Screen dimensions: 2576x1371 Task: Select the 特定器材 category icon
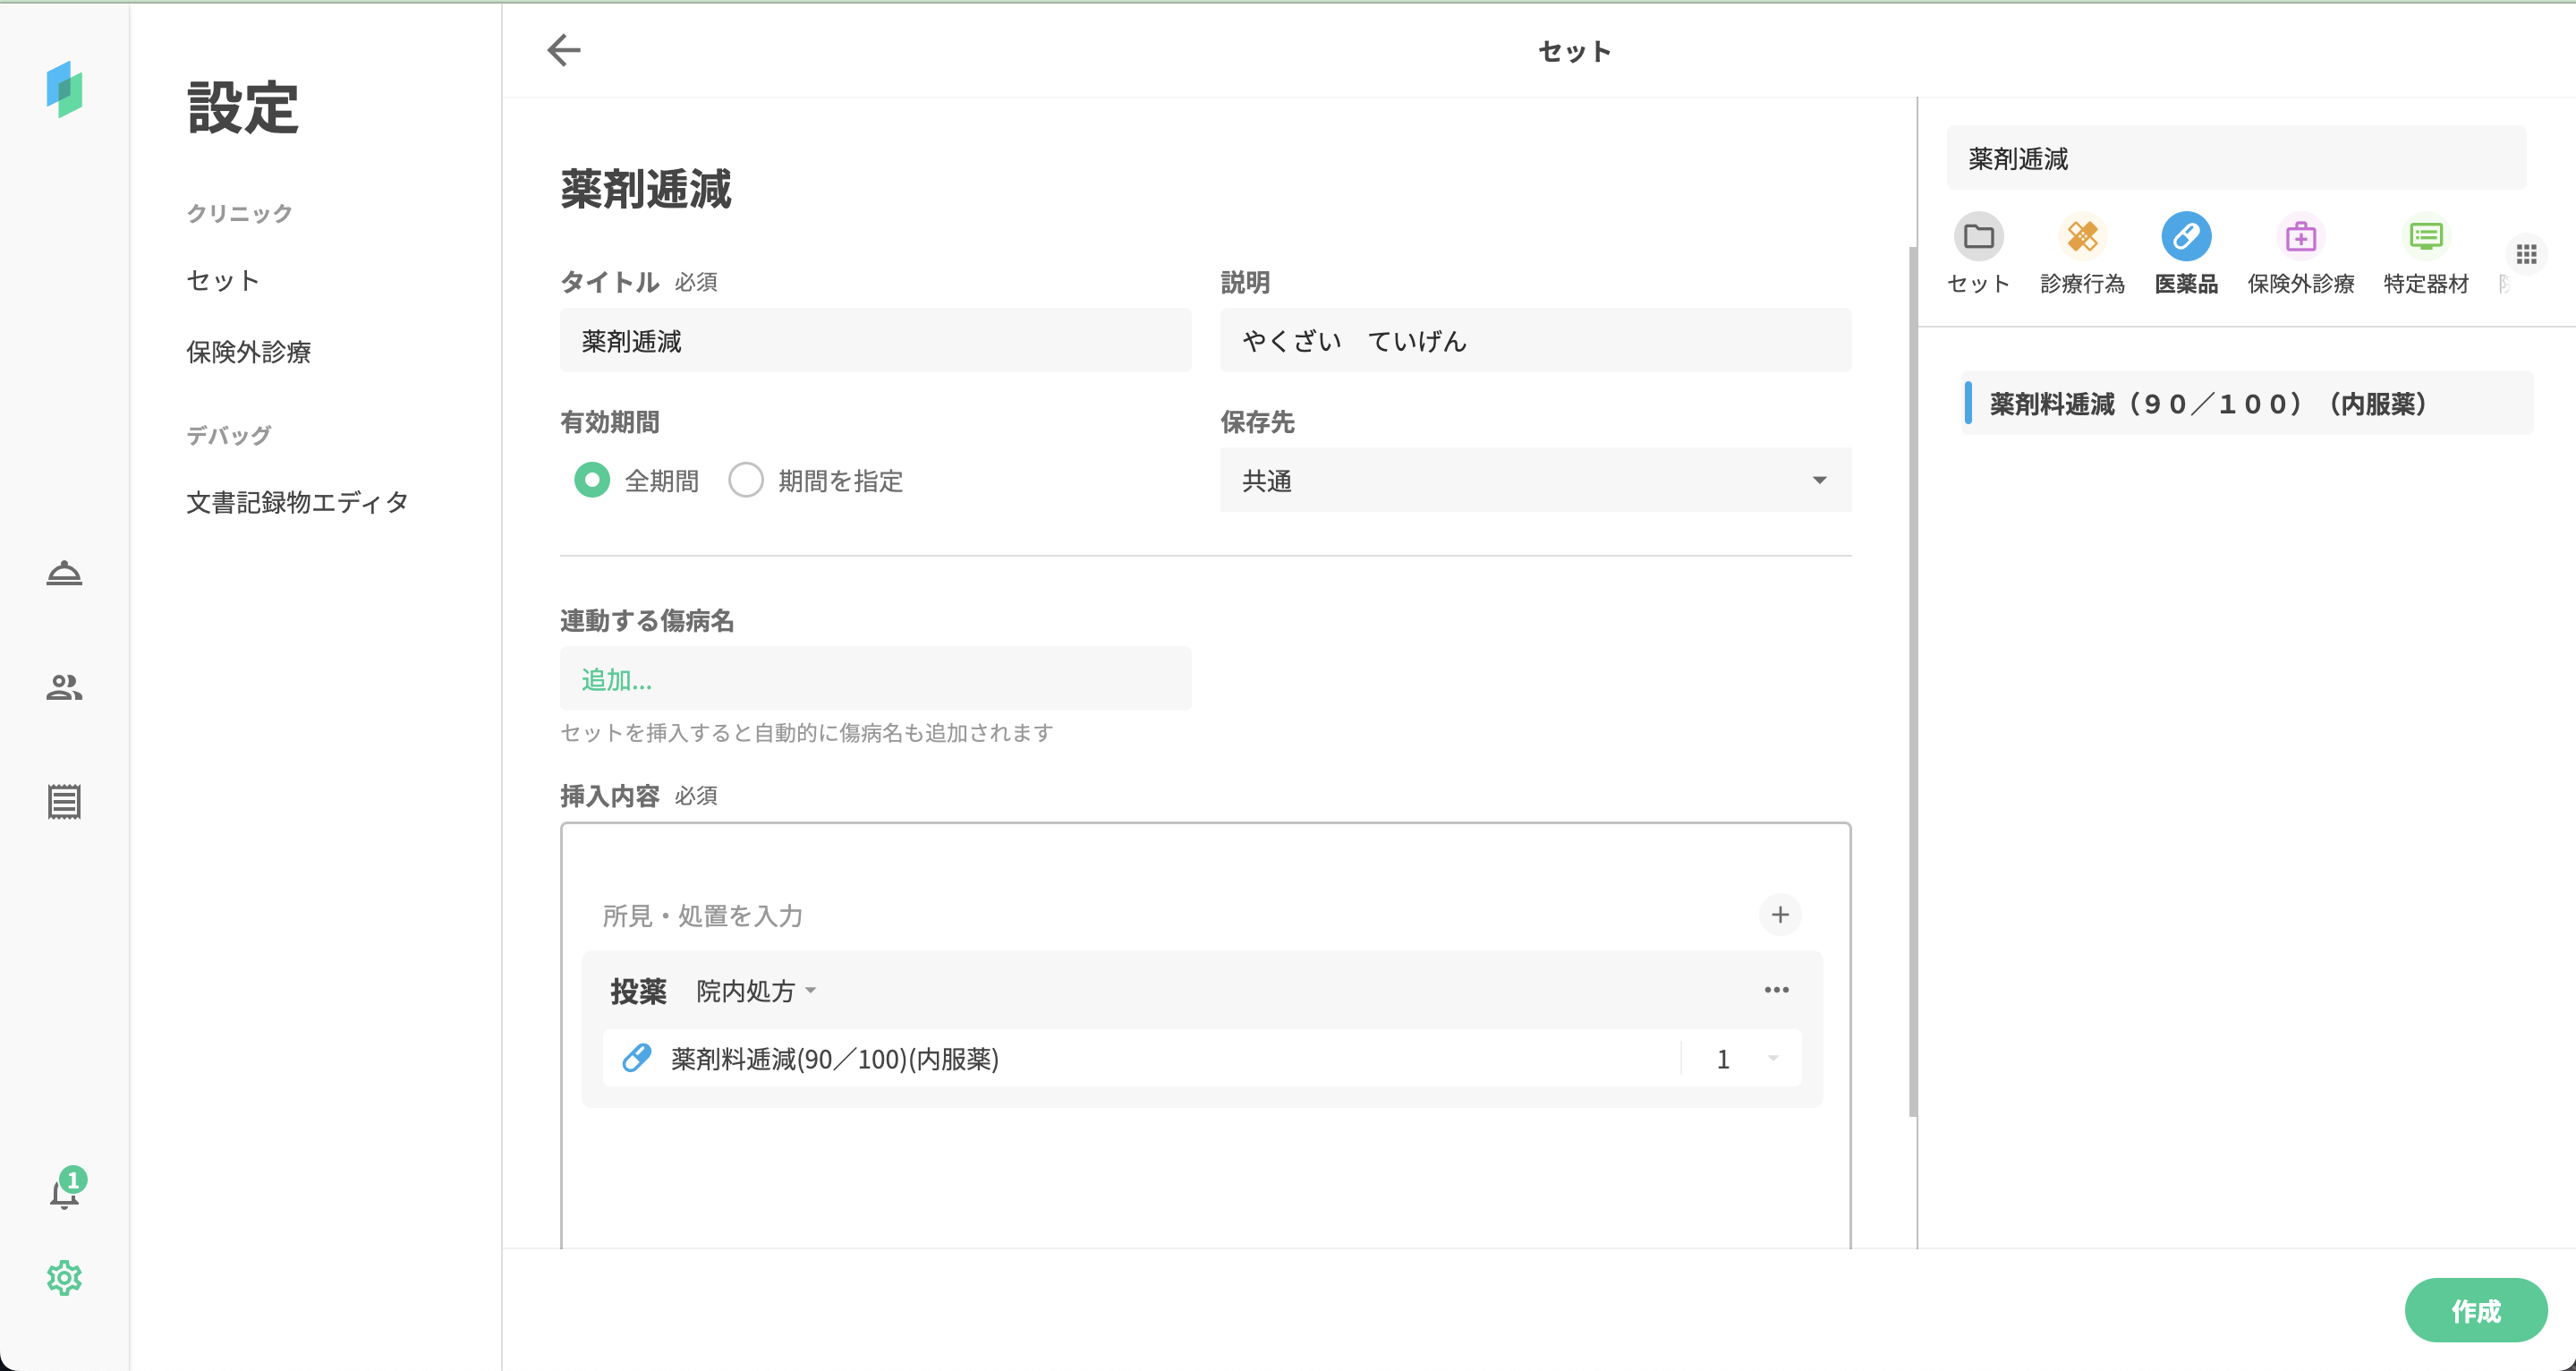click(x=2426, y=237)
